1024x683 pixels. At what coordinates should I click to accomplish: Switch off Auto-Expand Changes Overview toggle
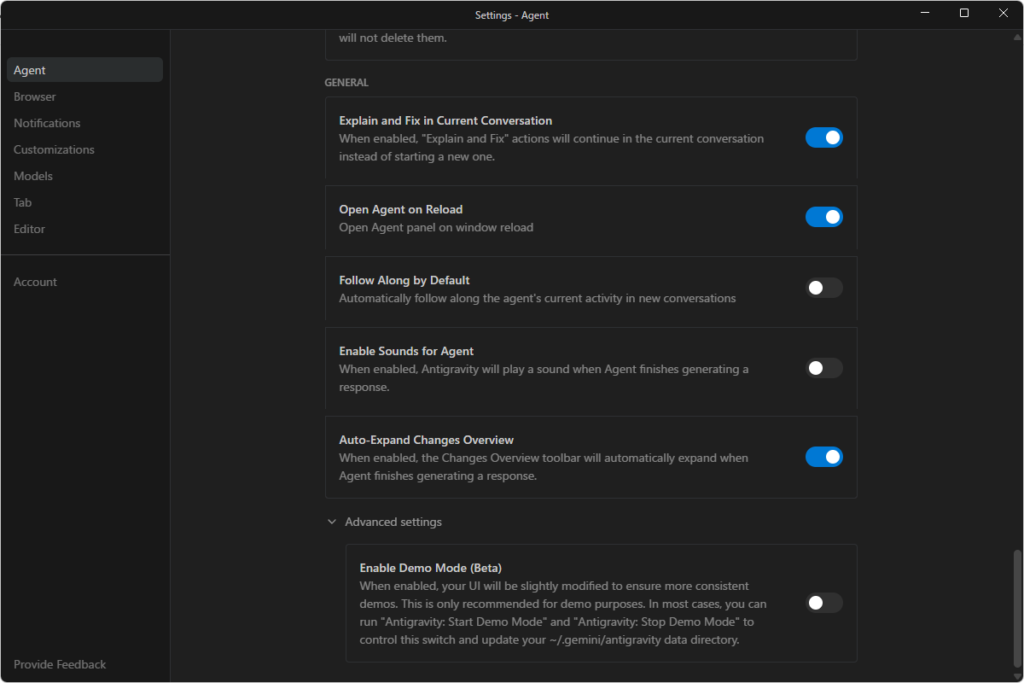click(824, 457)
